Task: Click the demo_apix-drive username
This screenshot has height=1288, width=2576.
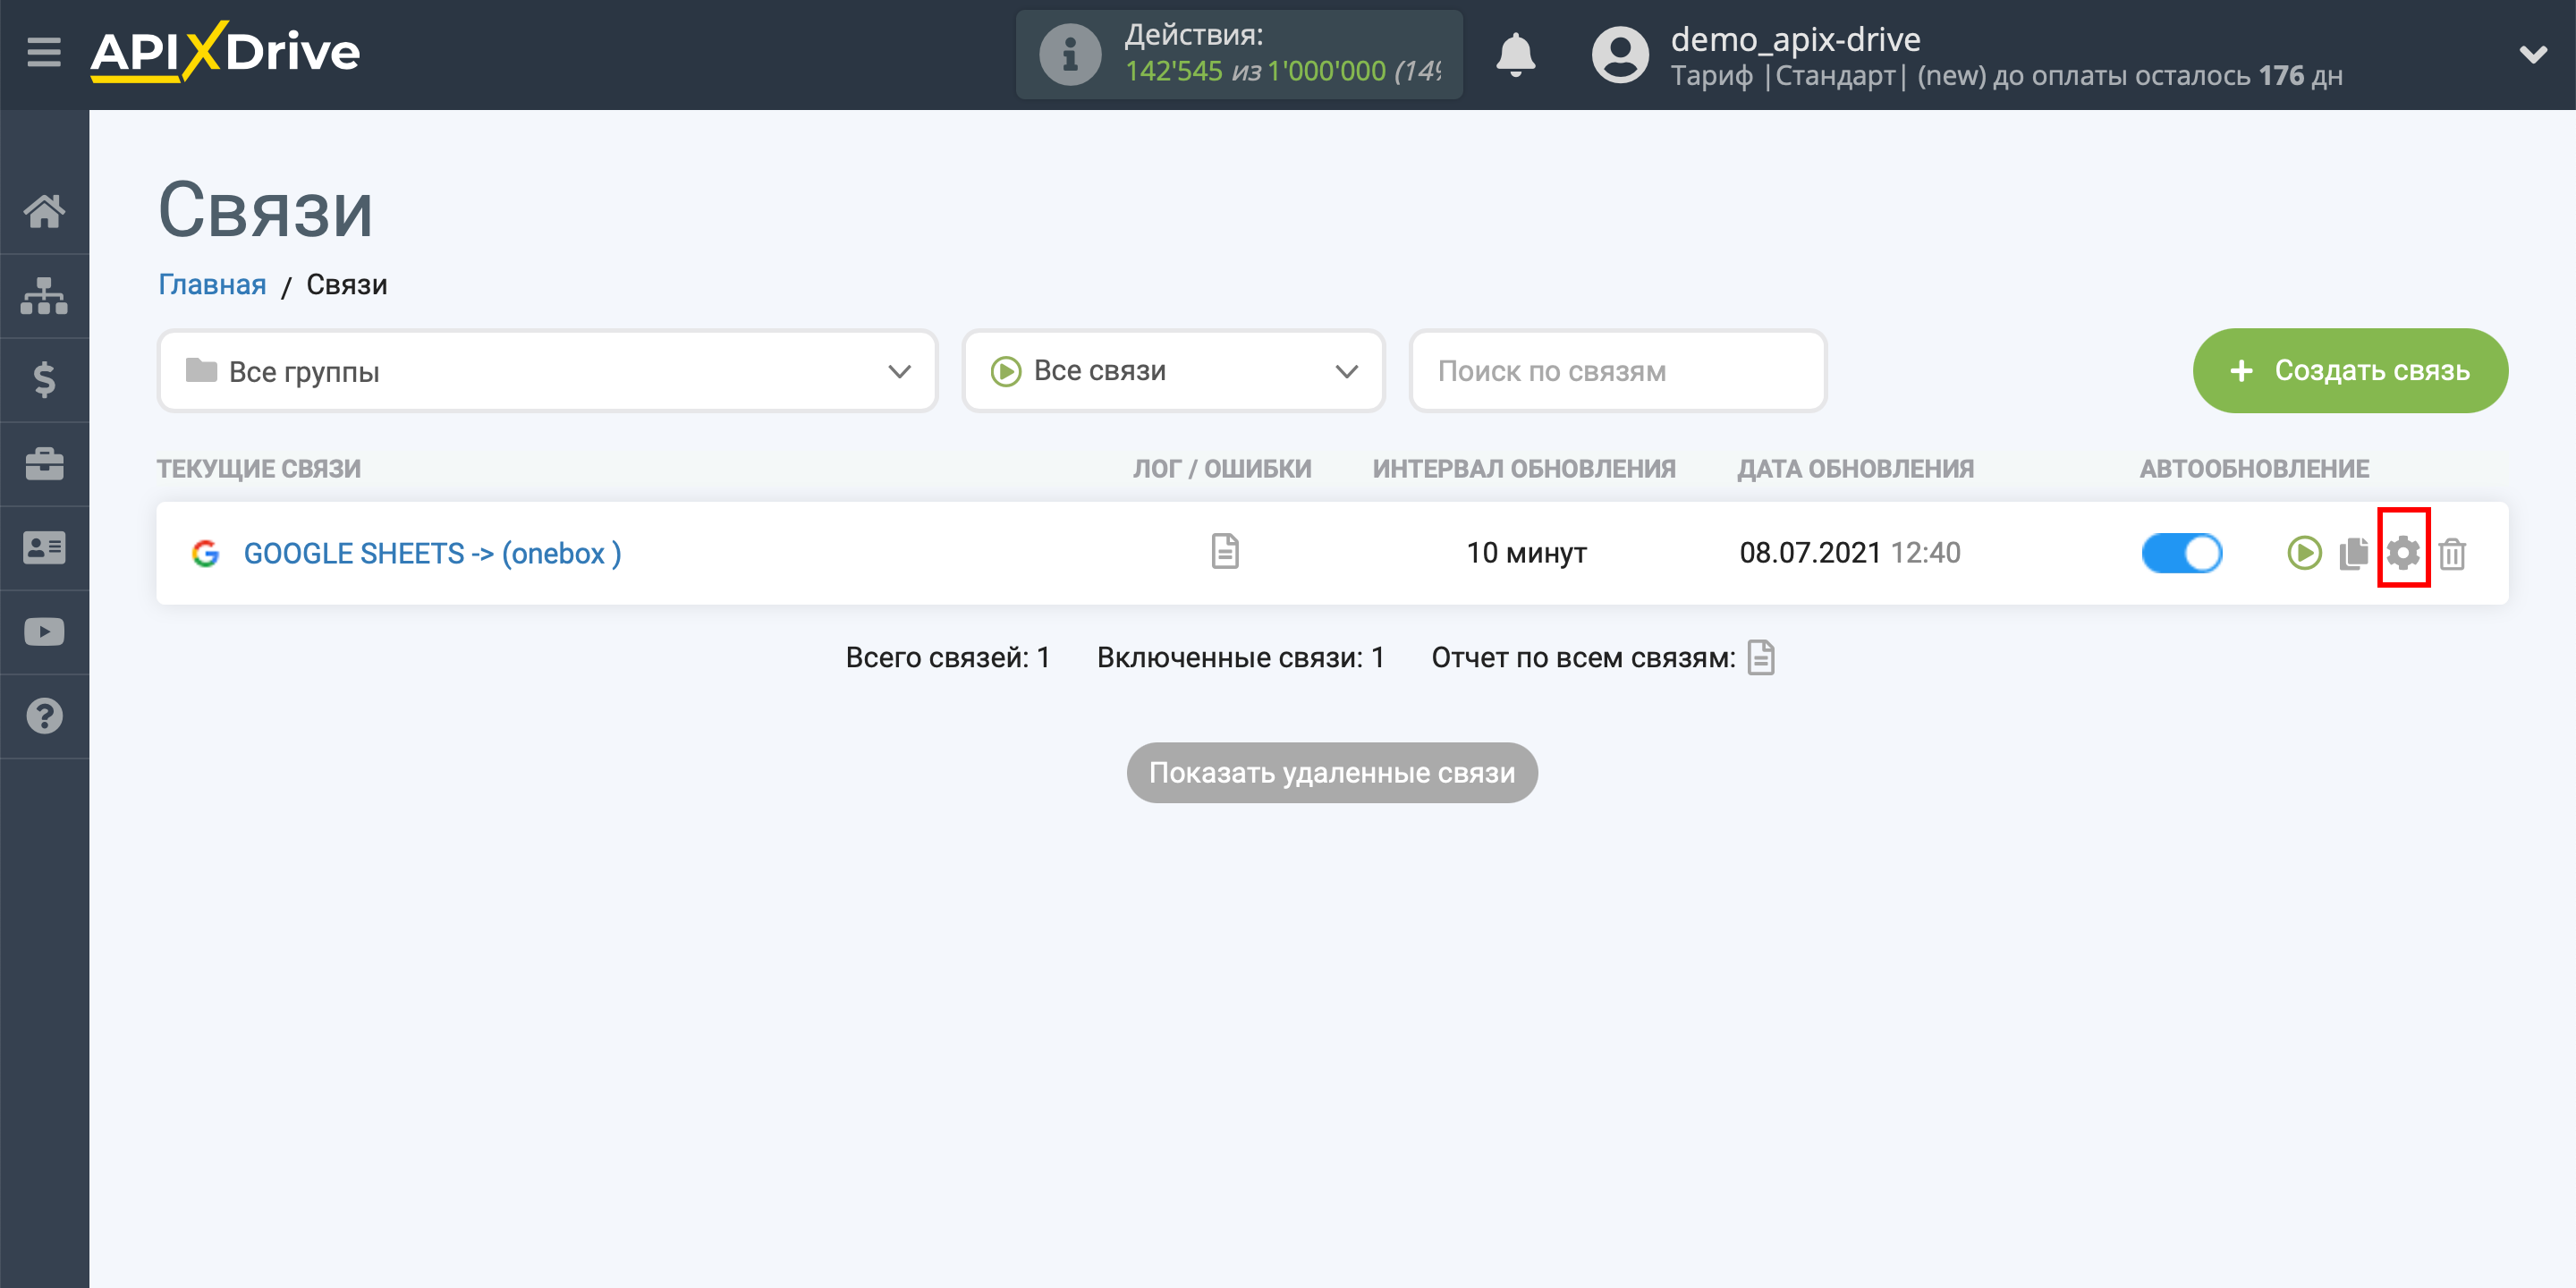Action: 1795,39
